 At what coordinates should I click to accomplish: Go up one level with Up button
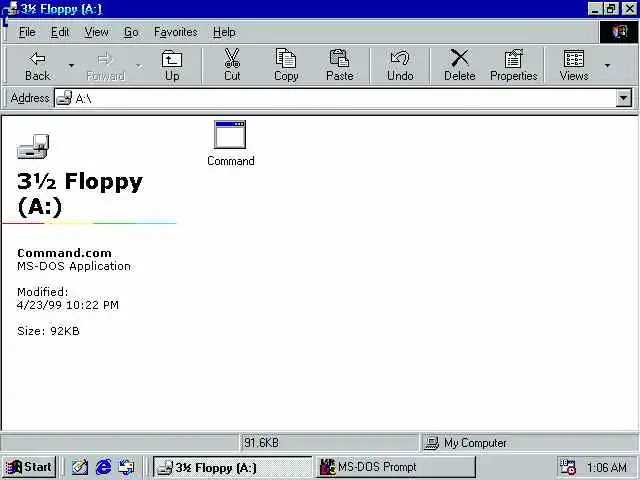click(x=172, y=65)
